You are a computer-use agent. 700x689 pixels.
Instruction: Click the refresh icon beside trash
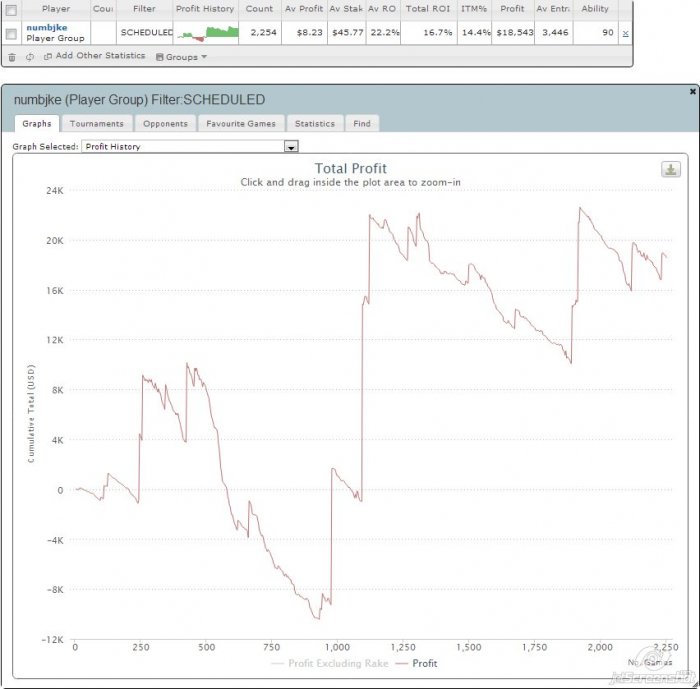point(30,57)
